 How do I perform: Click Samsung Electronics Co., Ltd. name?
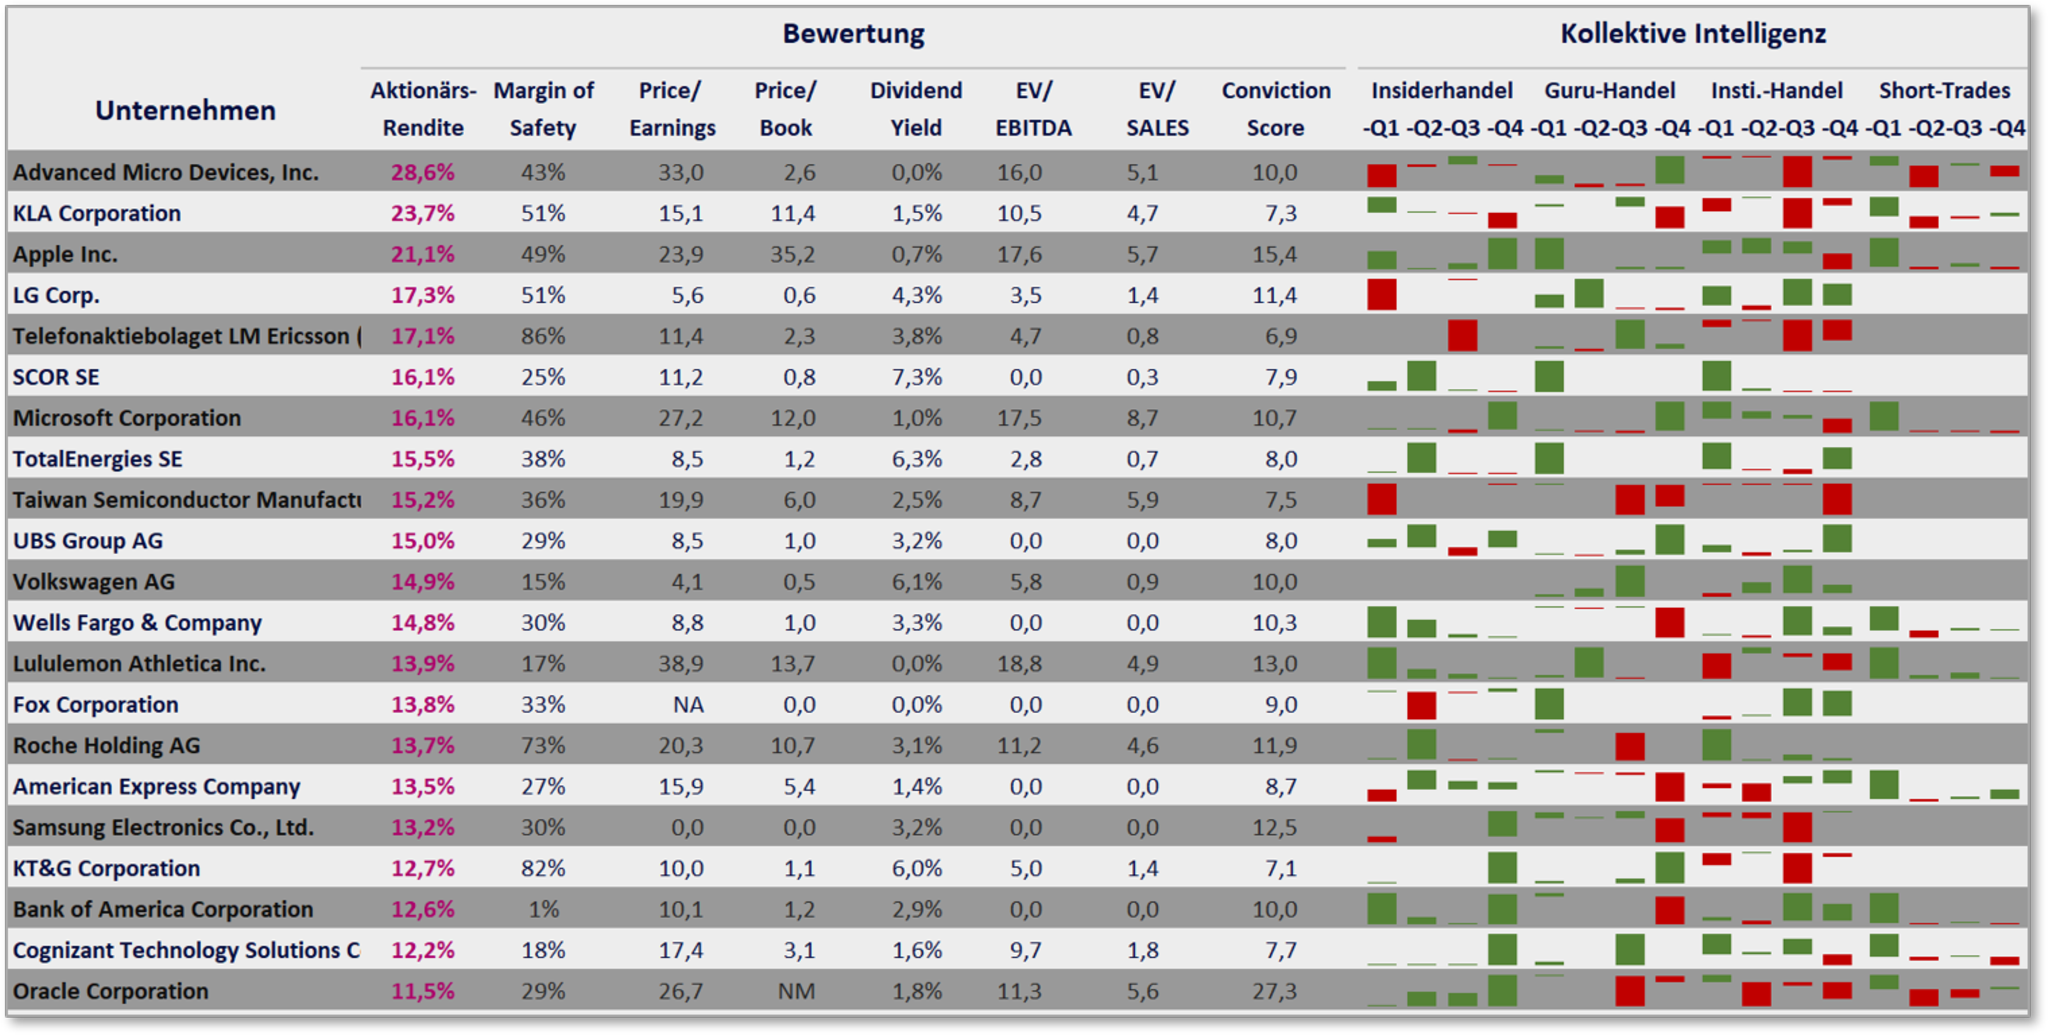pyautogui.click(x=163, y=827)
